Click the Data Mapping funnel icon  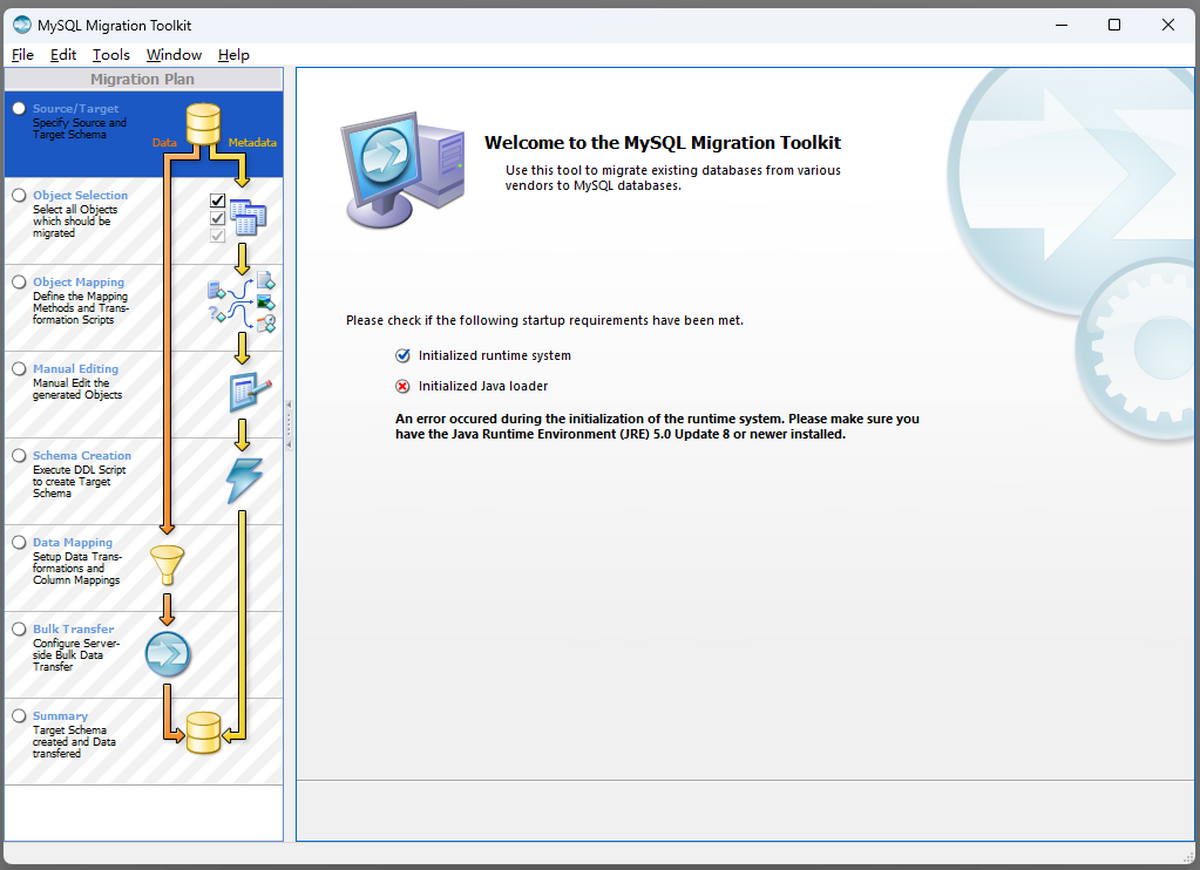[167, 563]
